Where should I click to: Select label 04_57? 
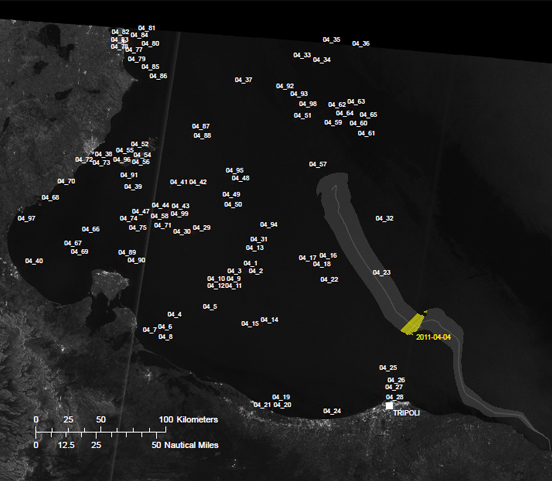click(x=318, y=164)
